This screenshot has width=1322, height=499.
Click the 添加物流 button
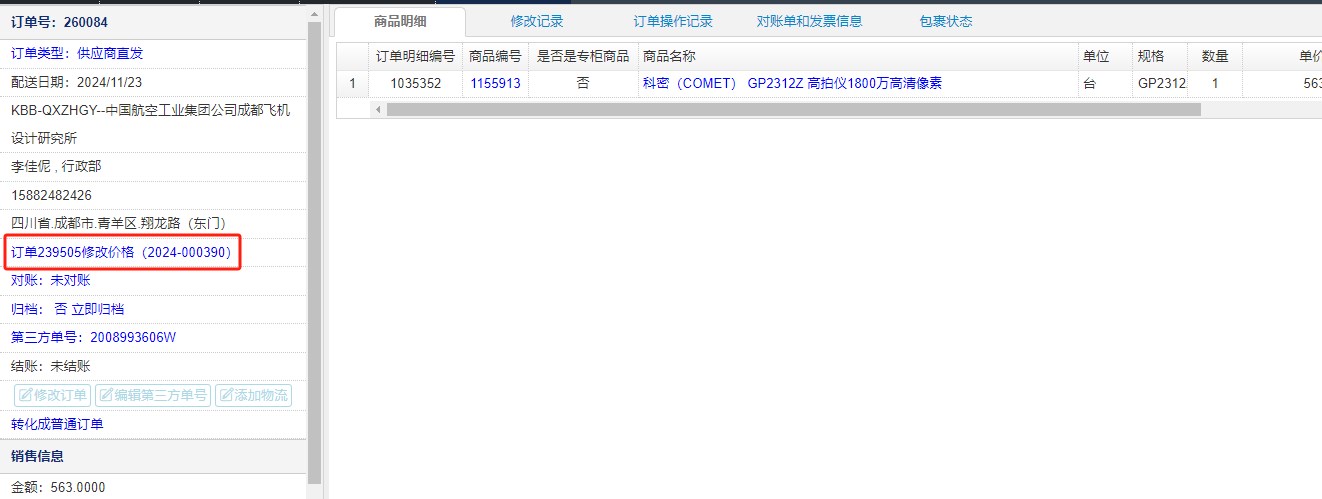(x=253, y=395)
